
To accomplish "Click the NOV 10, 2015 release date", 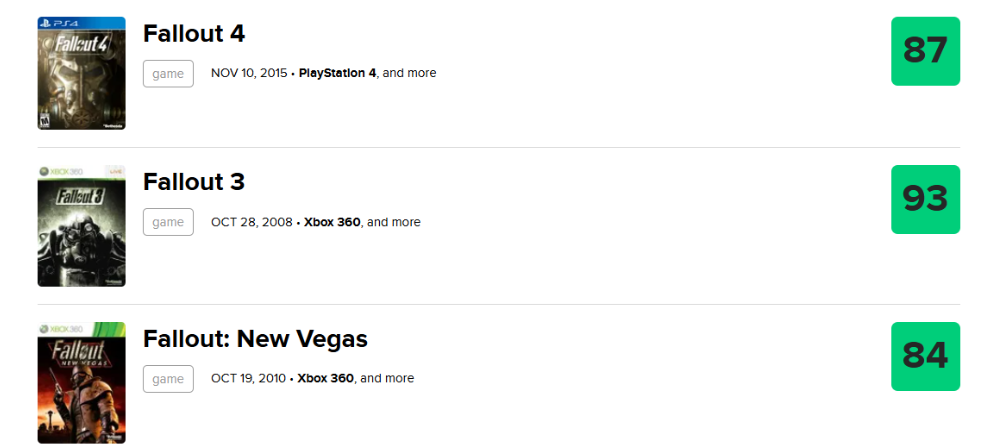I will [248, 73].
